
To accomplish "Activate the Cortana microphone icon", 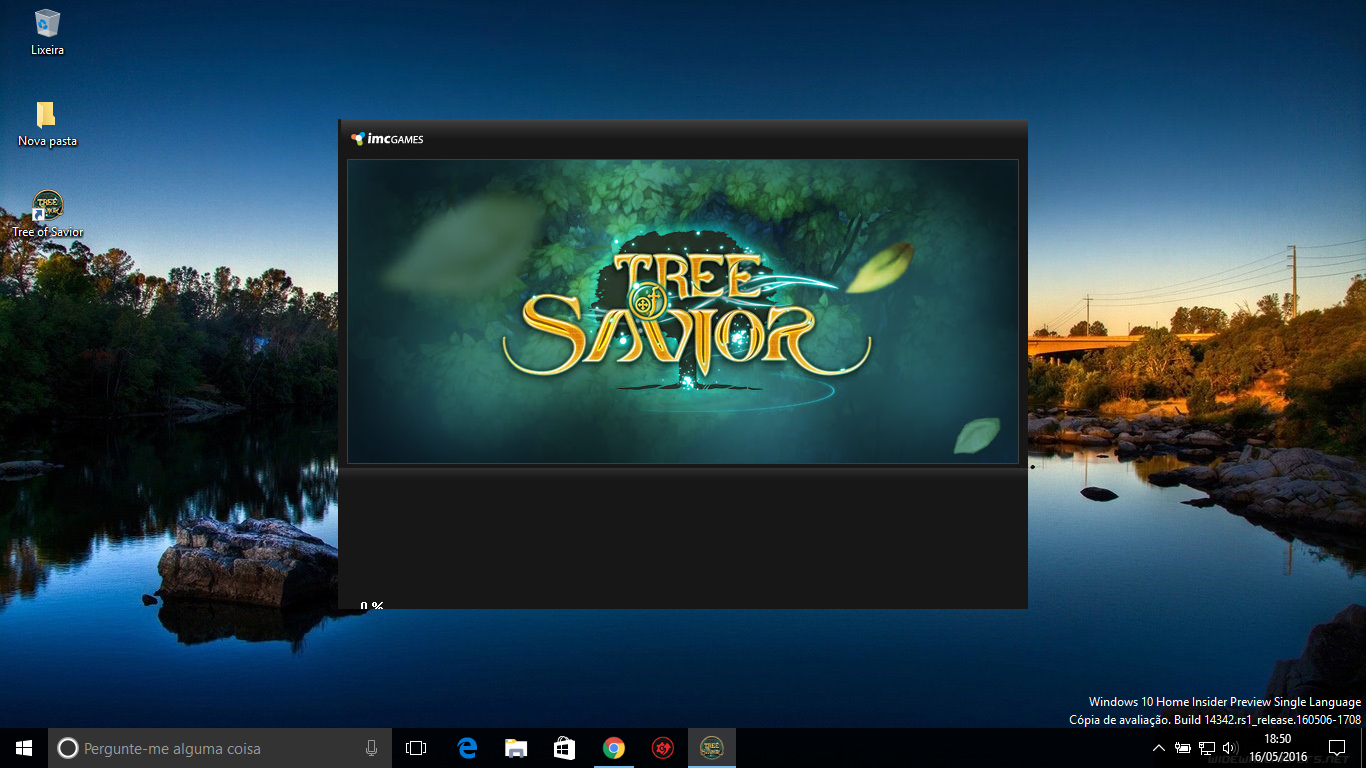I will point(371,748).
